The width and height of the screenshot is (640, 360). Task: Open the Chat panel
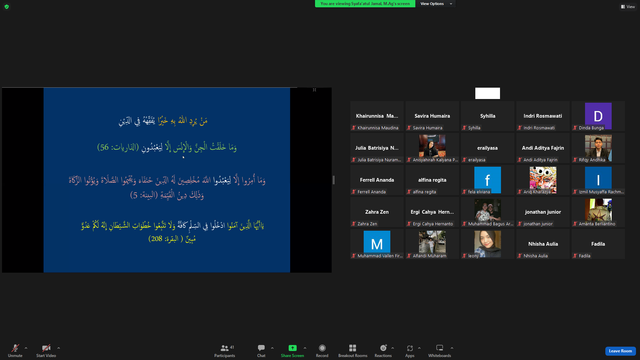point(261,350)
